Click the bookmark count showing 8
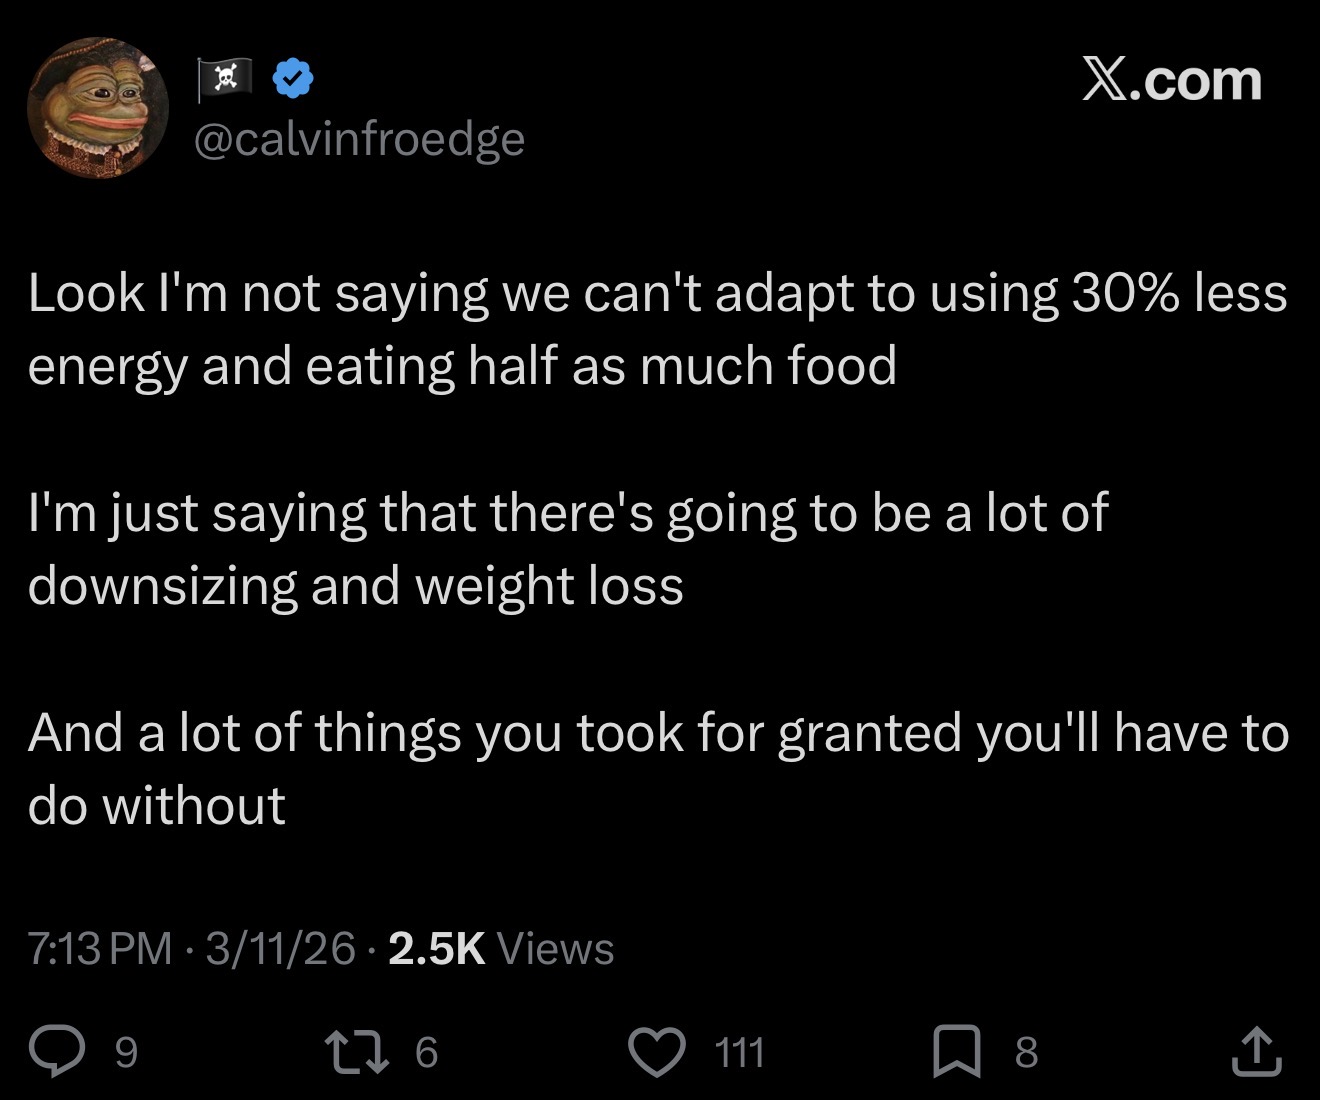Screen dimensions: 1320x1100 [x=1027, y=1053]
